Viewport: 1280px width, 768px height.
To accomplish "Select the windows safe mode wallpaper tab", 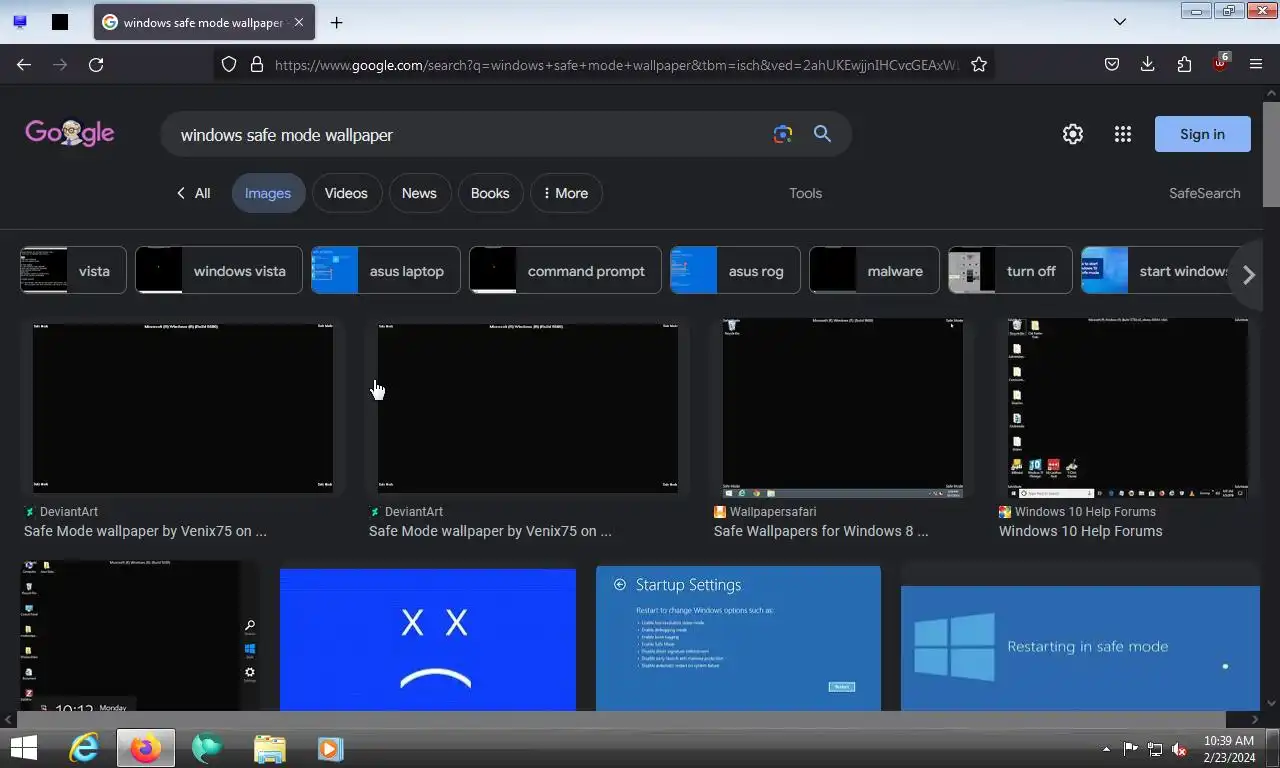I will [x=204, y=22].
